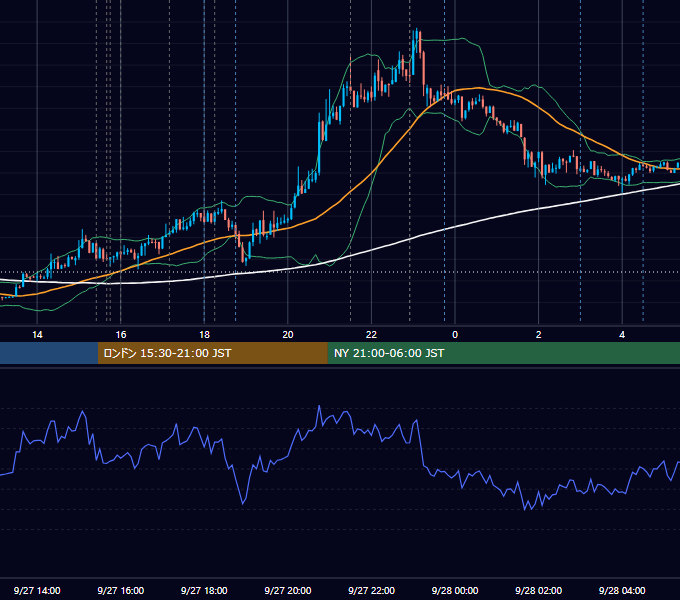Select the ロンドン 15:30-21:00 JST session bar

click(212, 353)
